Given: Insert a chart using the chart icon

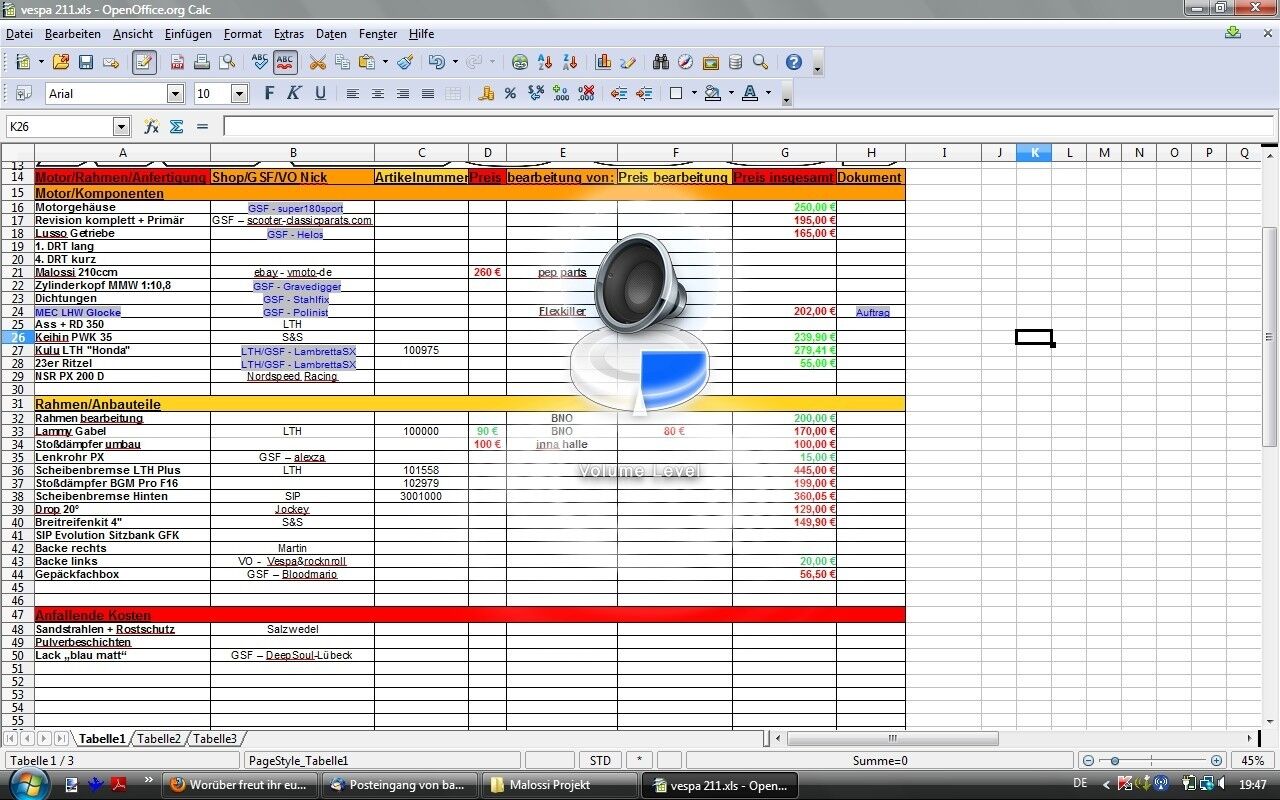Looking at the screenshot, I should [603, 62].
